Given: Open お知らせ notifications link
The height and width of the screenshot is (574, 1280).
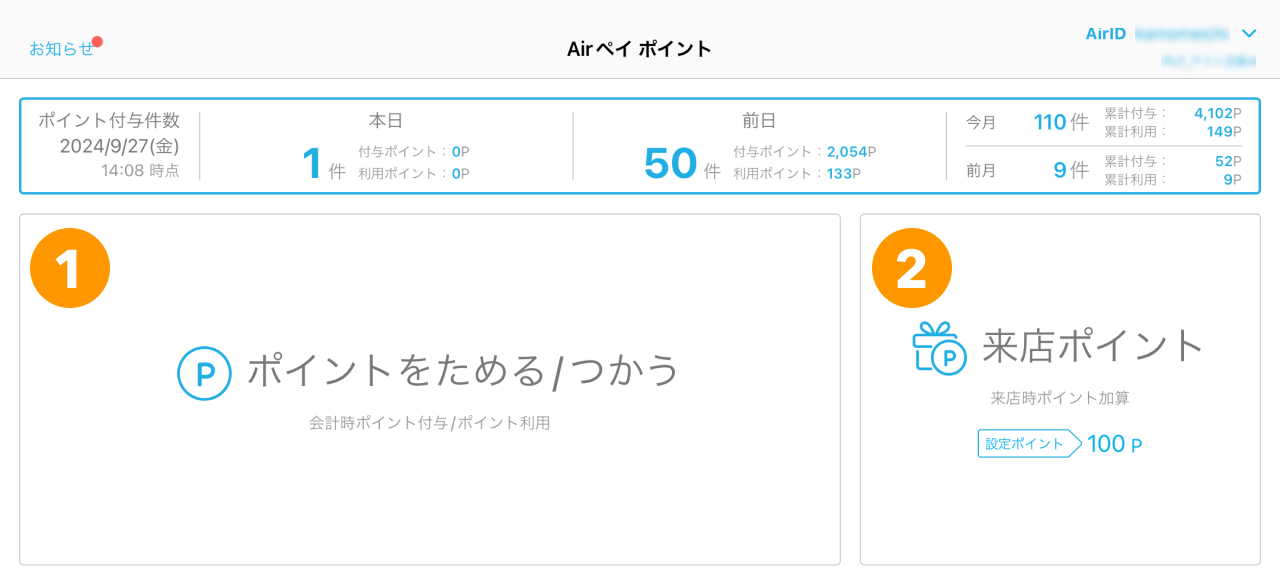Looking at the screenshot, I should [61, 49].
